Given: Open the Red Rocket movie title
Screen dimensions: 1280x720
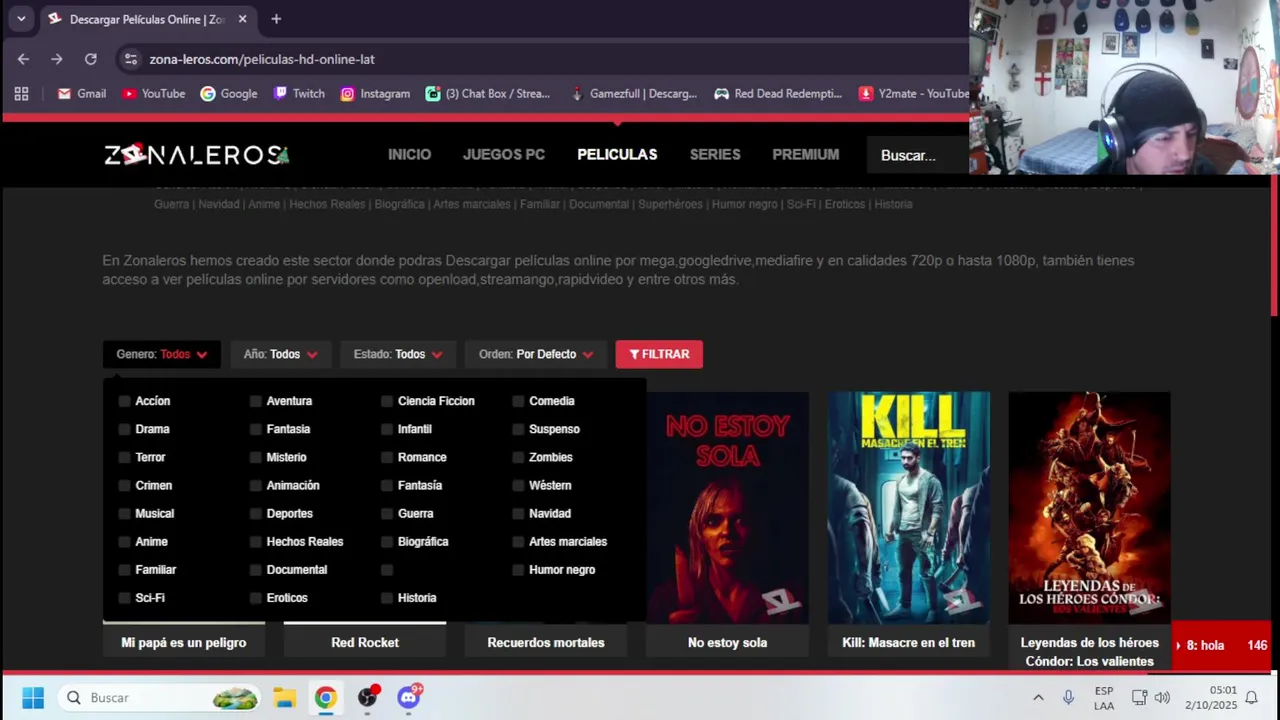Looking at the screenshot, I should pyautogui.click(x=365, y=643).
